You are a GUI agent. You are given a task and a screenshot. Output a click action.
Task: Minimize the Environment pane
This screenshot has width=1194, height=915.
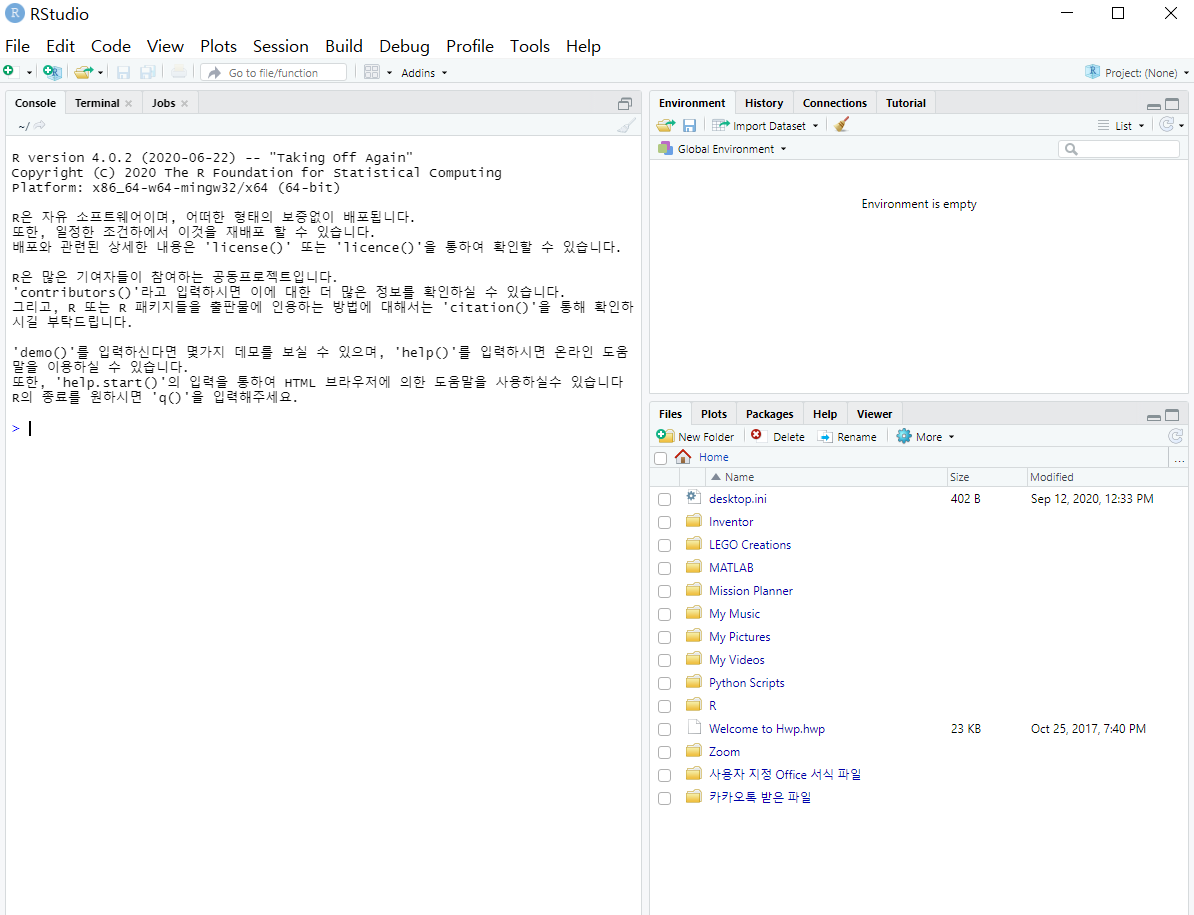click(1154, 105)
